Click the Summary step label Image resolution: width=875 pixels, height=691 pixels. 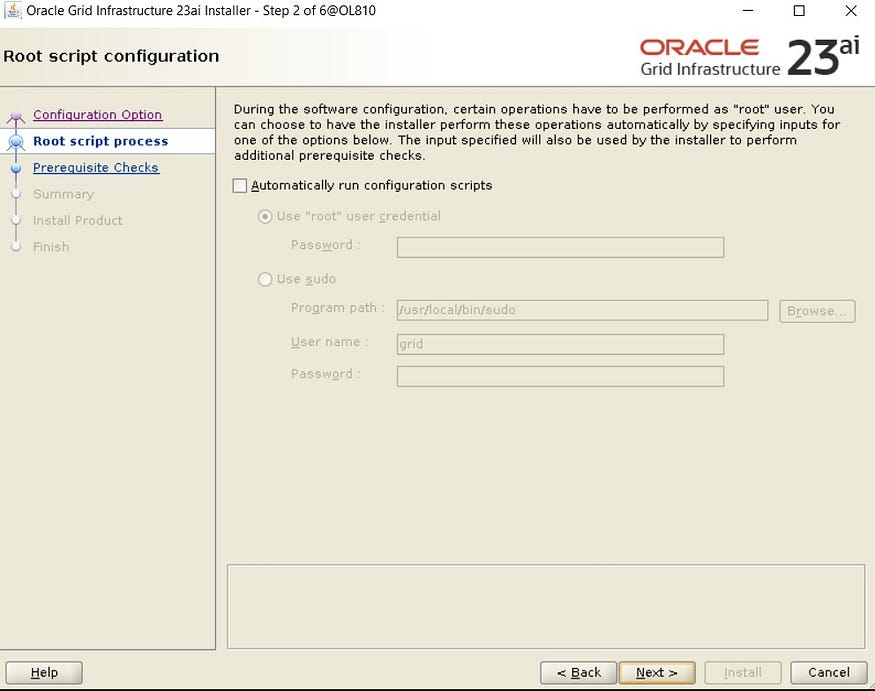[x=63, y=194]
